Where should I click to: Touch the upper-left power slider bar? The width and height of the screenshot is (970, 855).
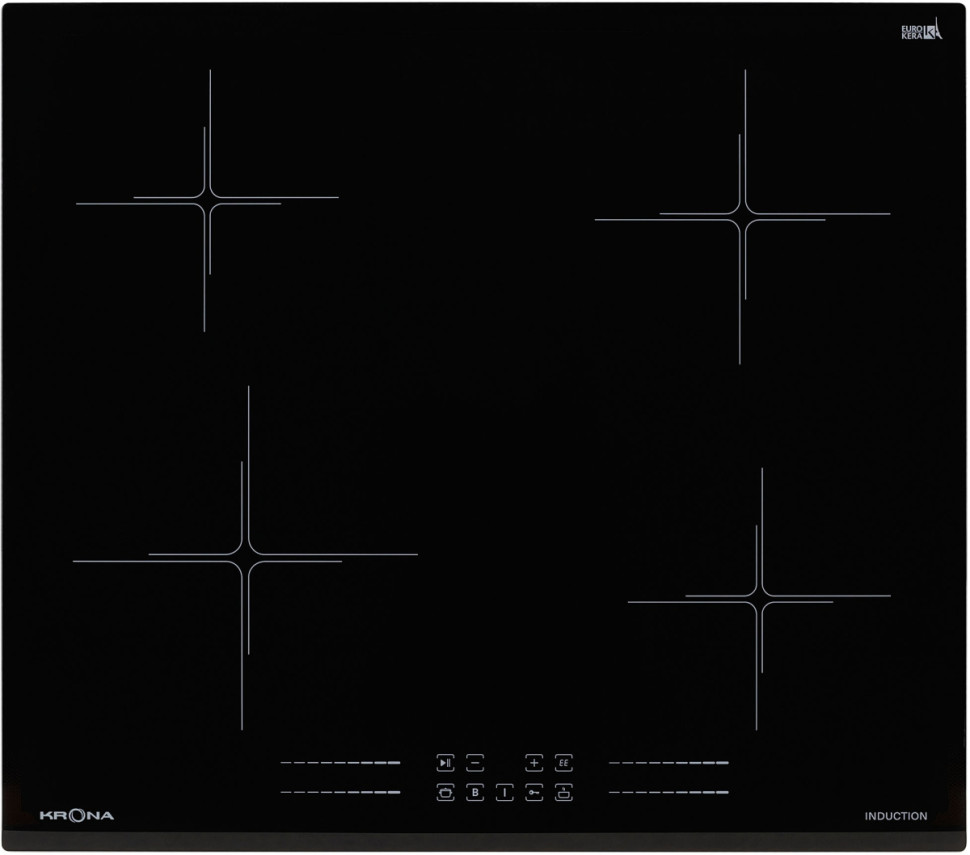pos(340,763)
